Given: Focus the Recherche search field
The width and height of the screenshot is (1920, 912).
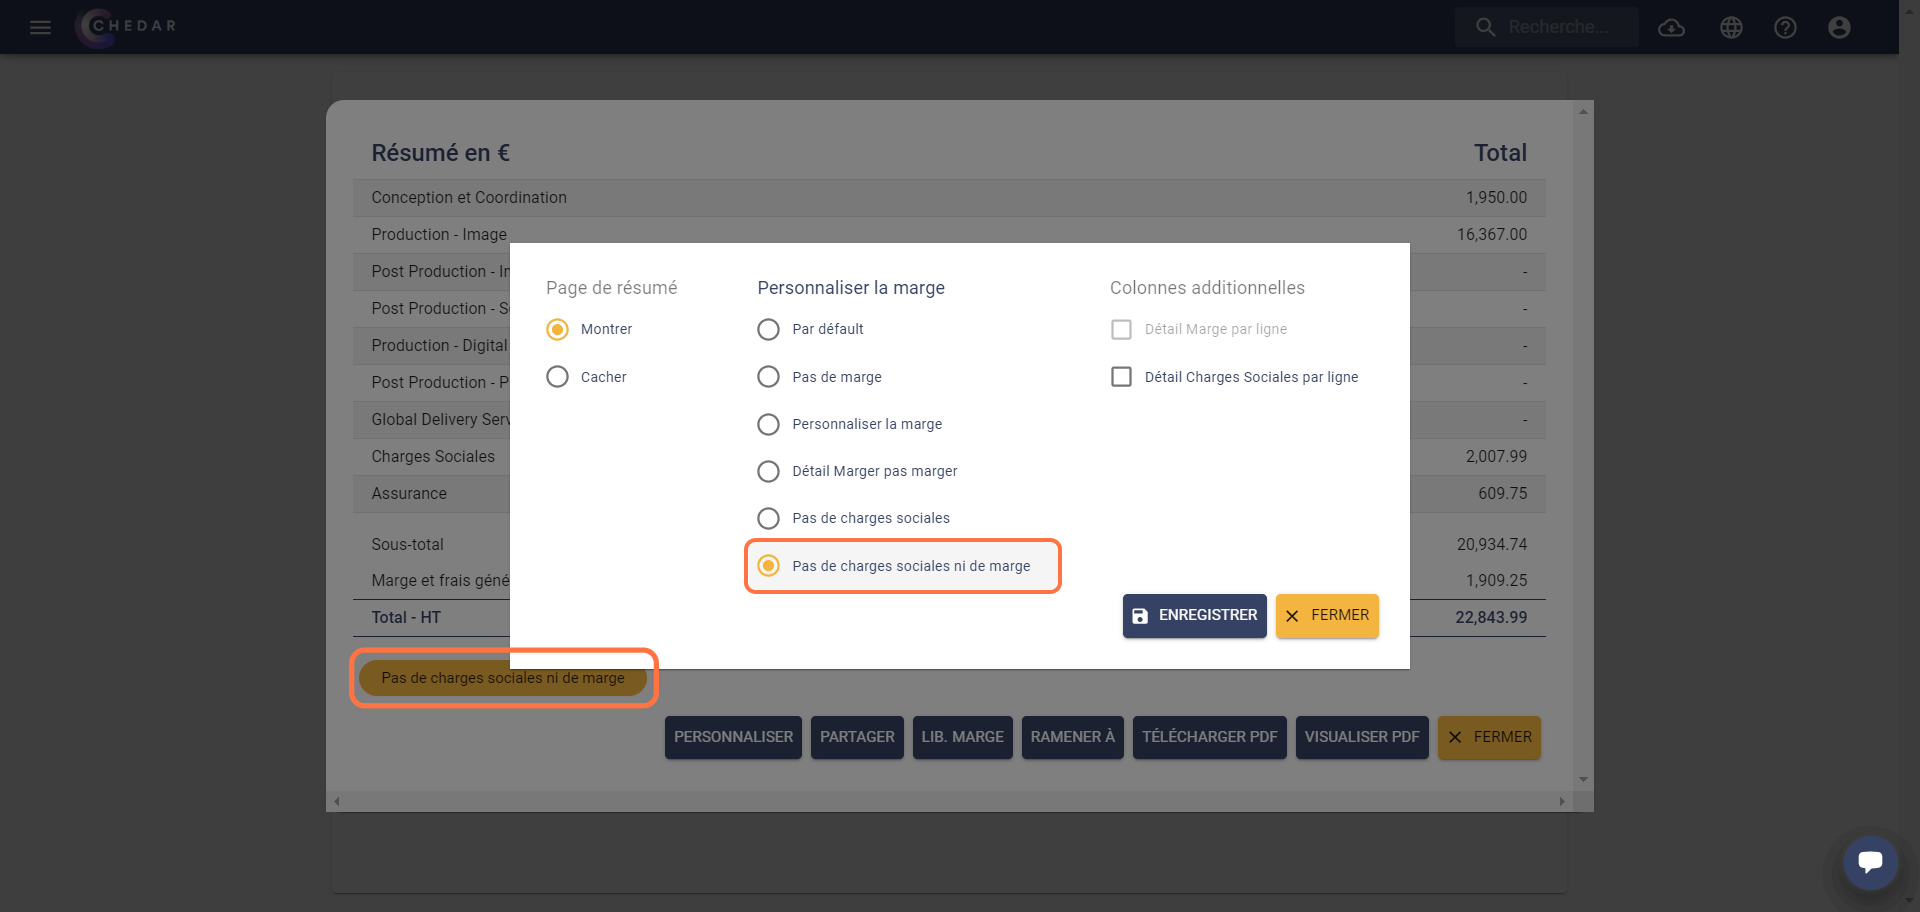Looking at the screenshot, I should pos(1547,27).
